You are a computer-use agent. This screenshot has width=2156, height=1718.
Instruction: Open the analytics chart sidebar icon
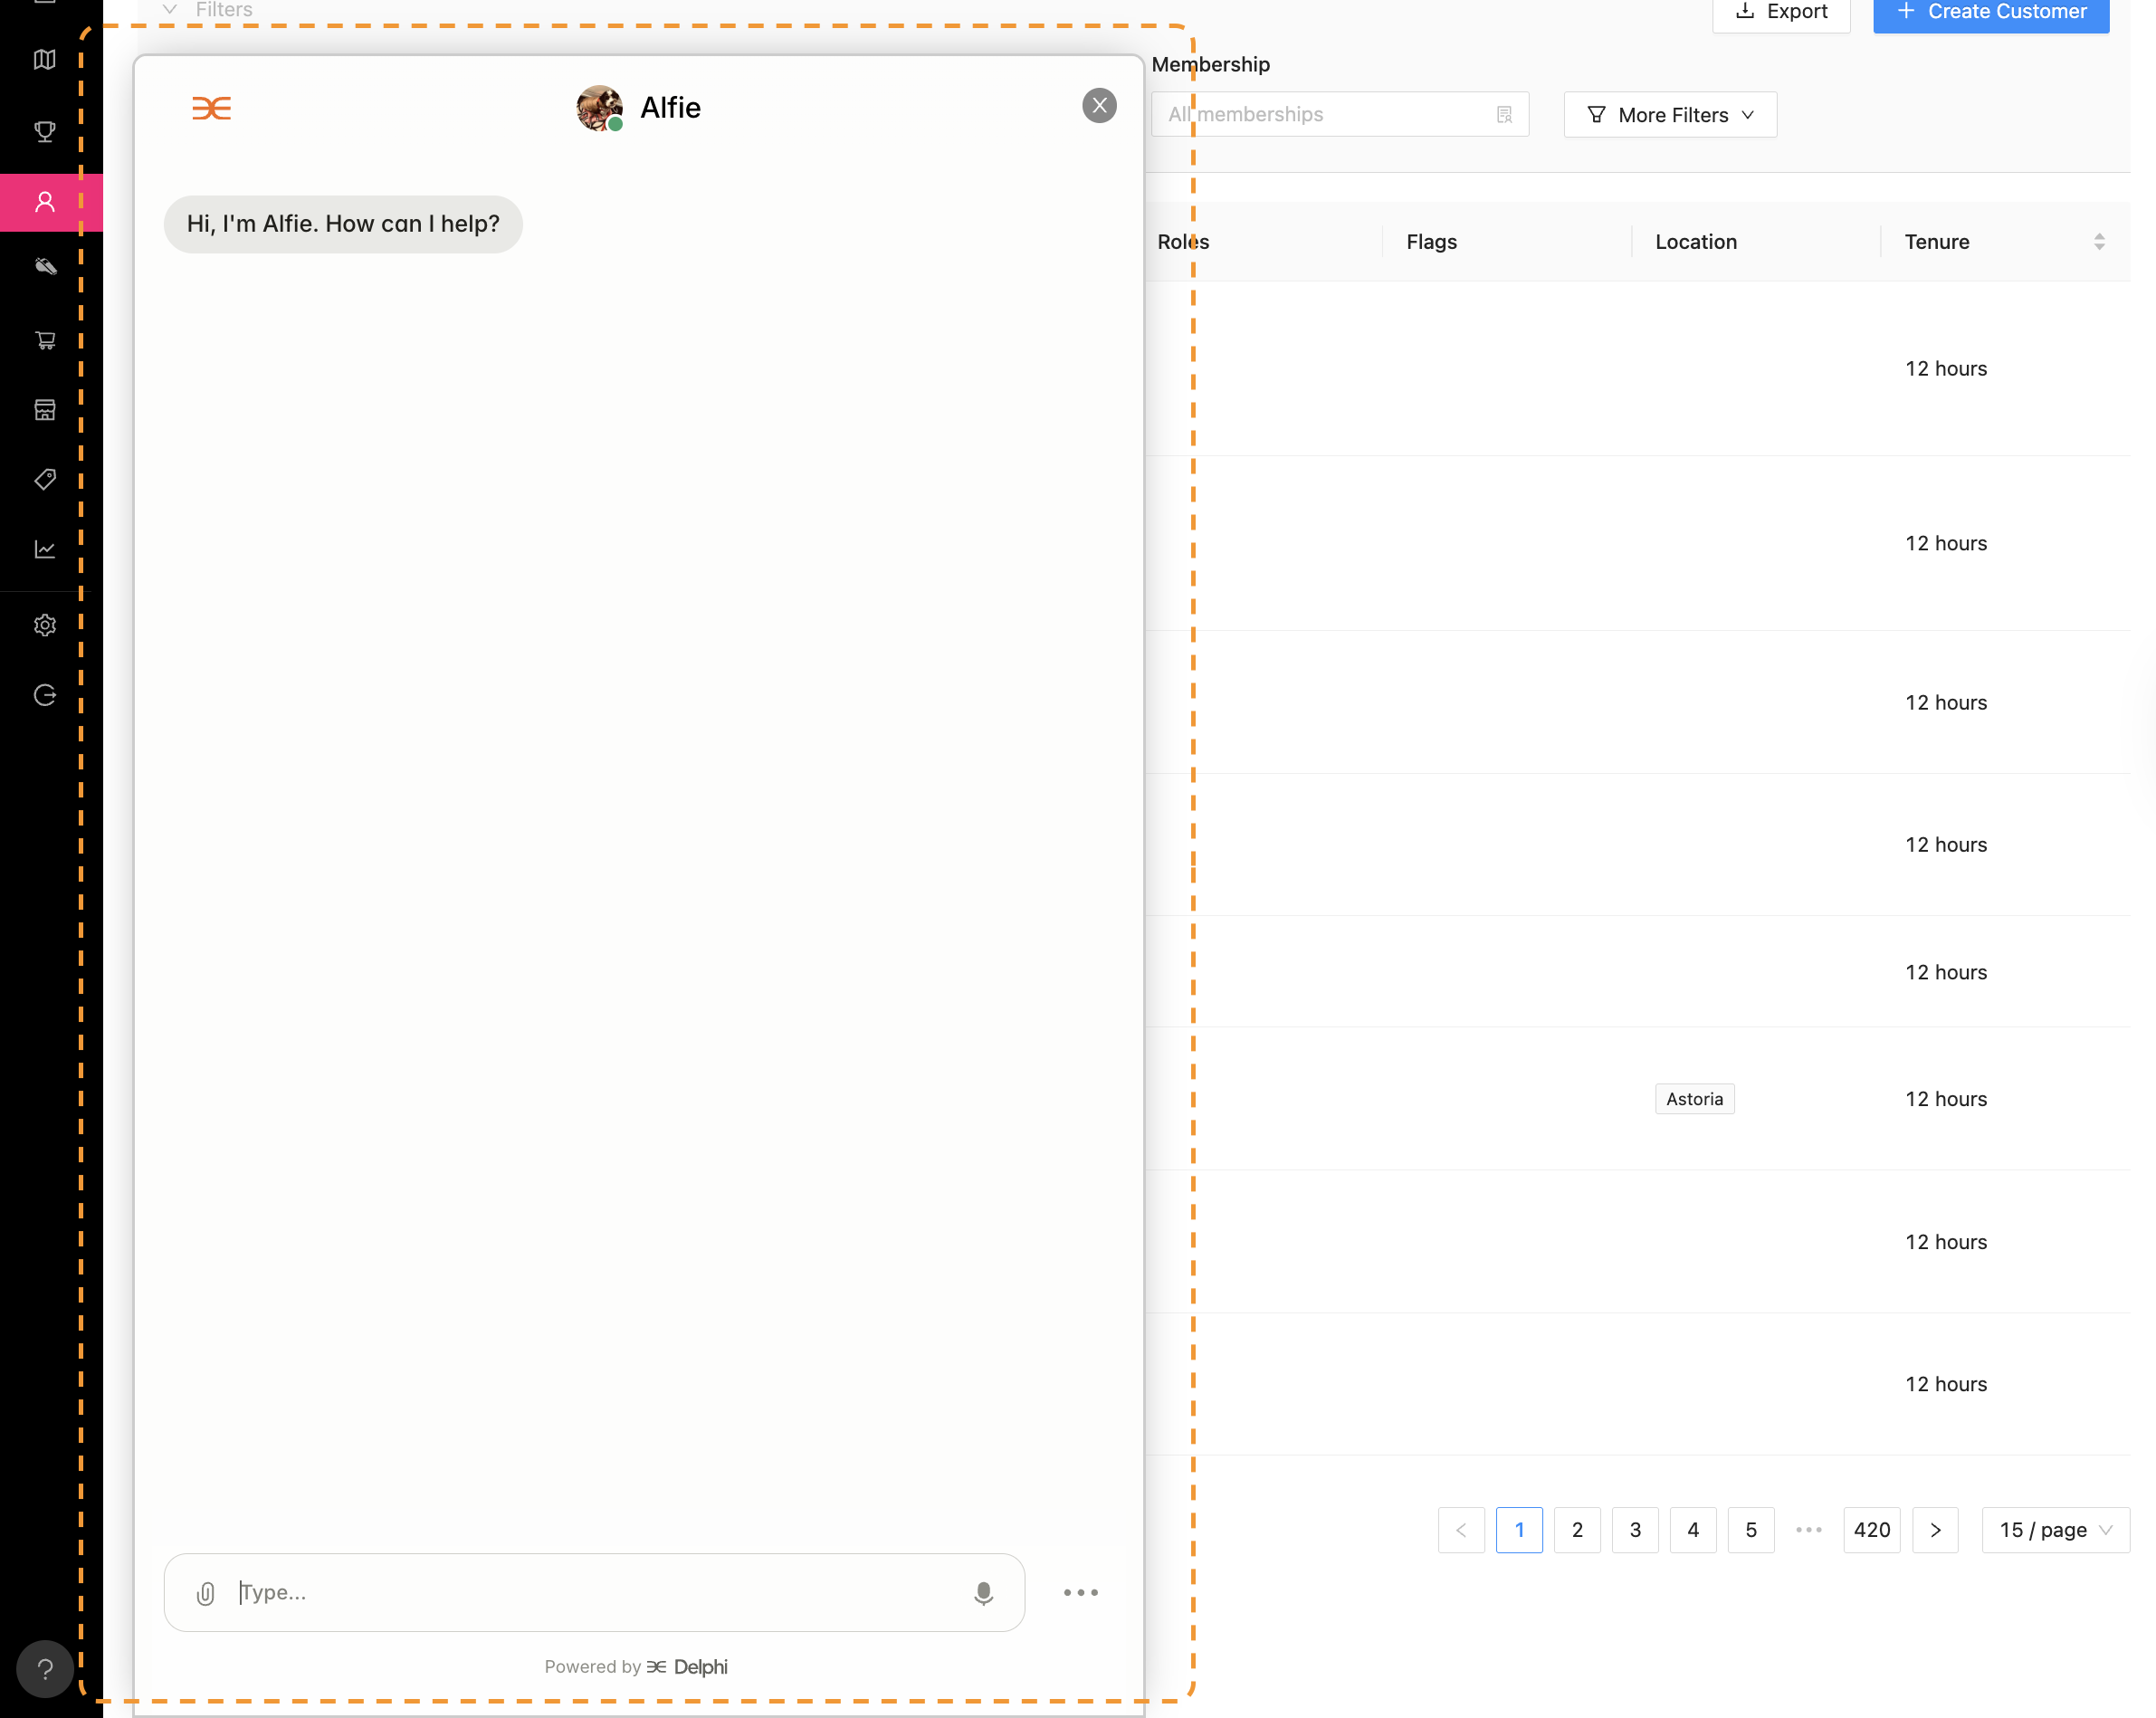(x=45, y=549)
